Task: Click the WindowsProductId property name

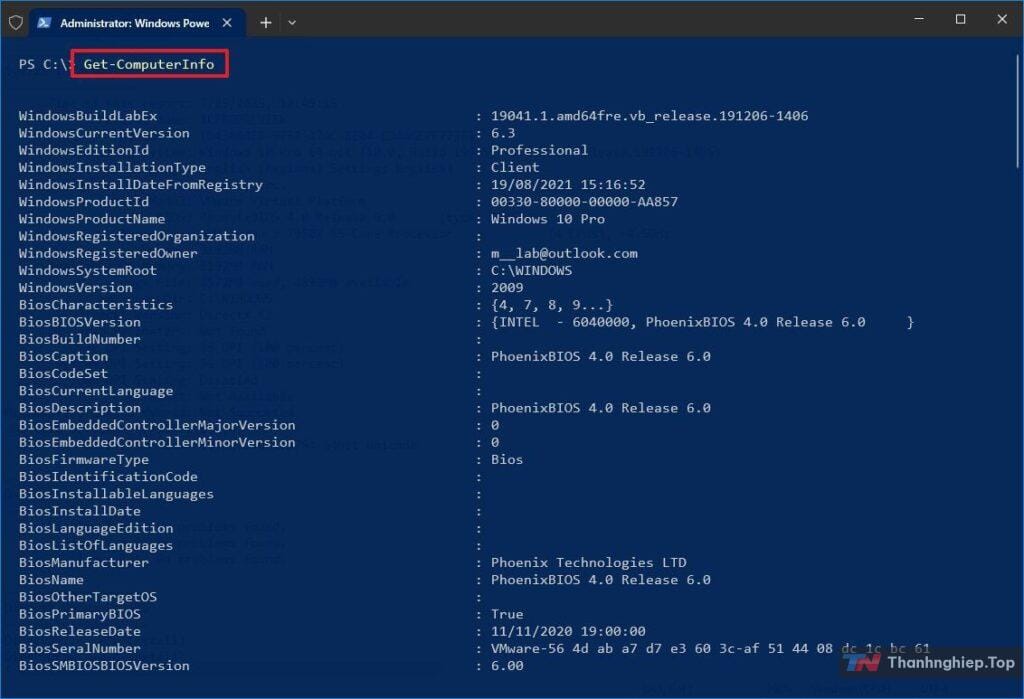Action: (x=84, y=202)
